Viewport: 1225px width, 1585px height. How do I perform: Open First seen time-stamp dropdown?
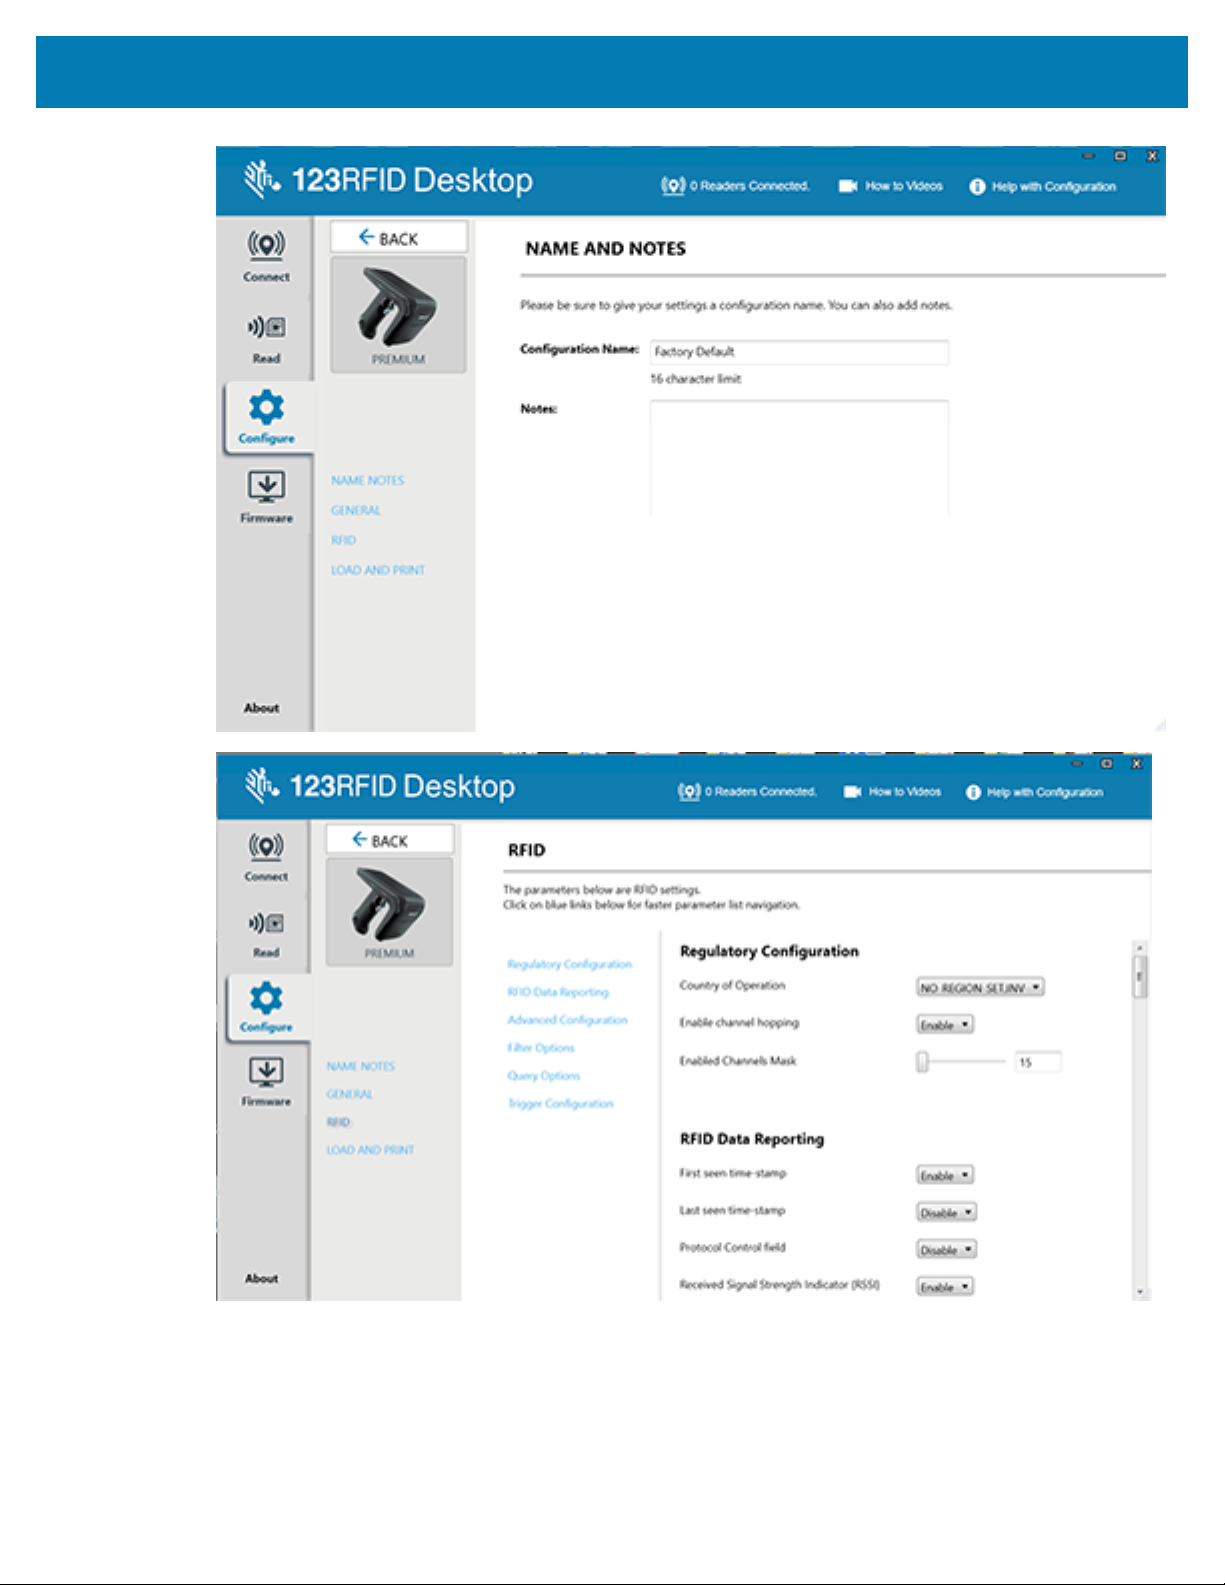945,1176
